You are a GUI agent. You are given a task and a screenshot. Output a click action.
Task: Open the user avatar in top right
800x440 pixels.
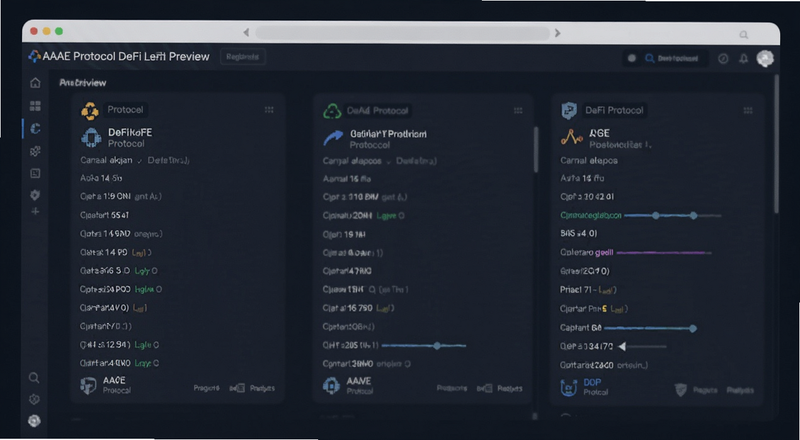click(765, 59)
